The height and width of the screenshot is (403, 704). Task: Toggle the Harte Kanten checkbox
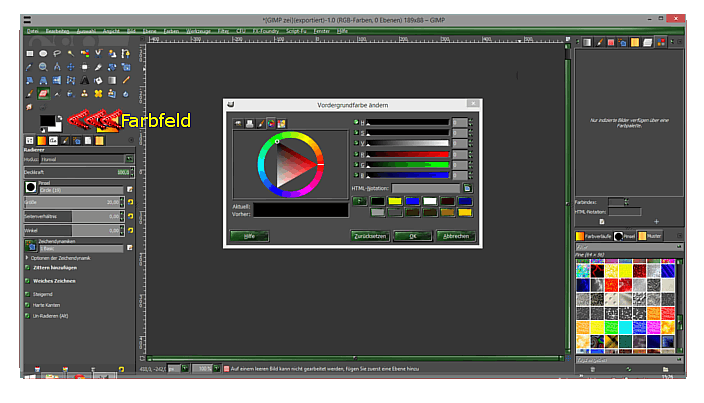click(x=27, y=305)
